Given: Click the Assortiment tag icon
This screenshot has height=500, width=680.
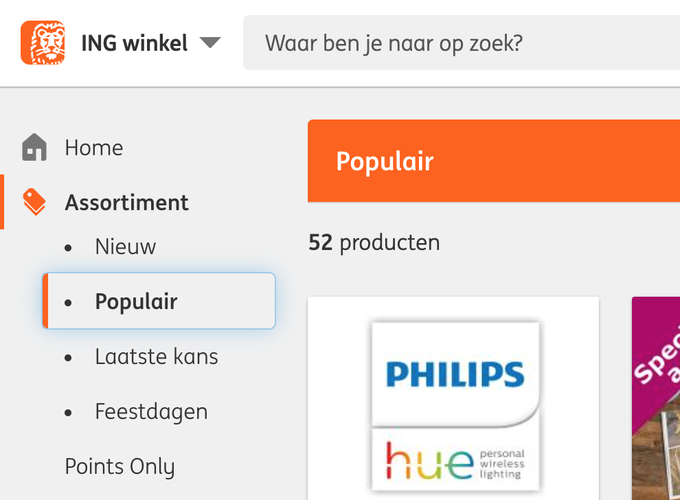Looking at the screenshot, I should point(35,202).
